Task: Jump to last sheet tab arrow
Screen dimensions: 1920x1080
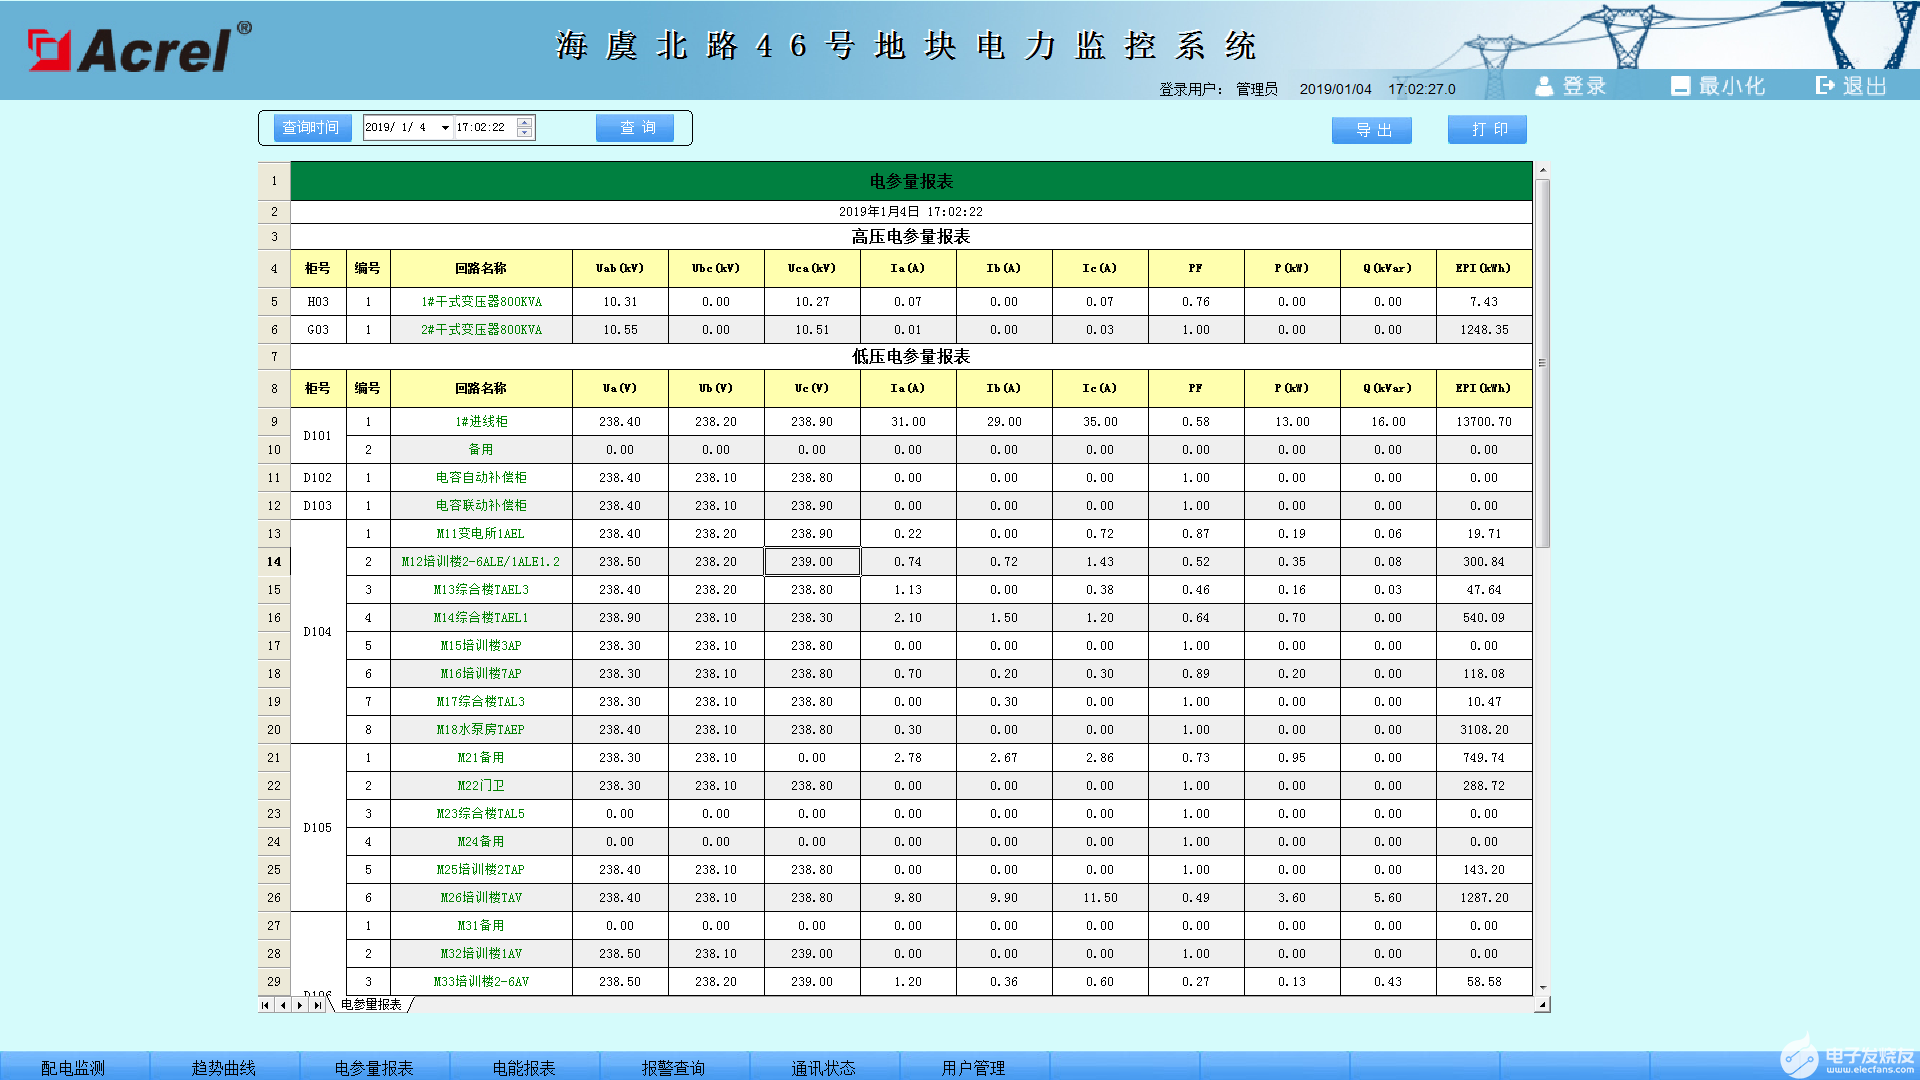Action: (x=317, y=1005)
